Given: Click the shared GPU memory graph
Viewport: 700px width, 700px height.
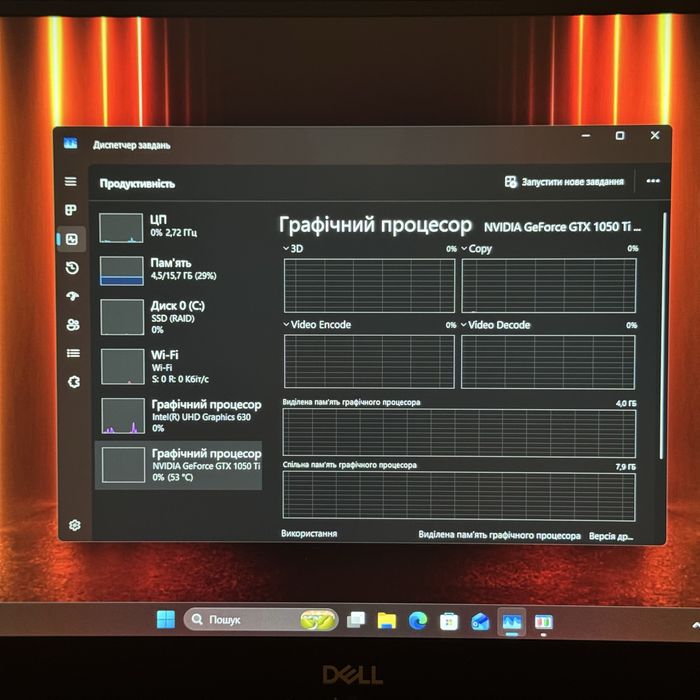Looking at the screenshot, I should (x=459, y=496).
